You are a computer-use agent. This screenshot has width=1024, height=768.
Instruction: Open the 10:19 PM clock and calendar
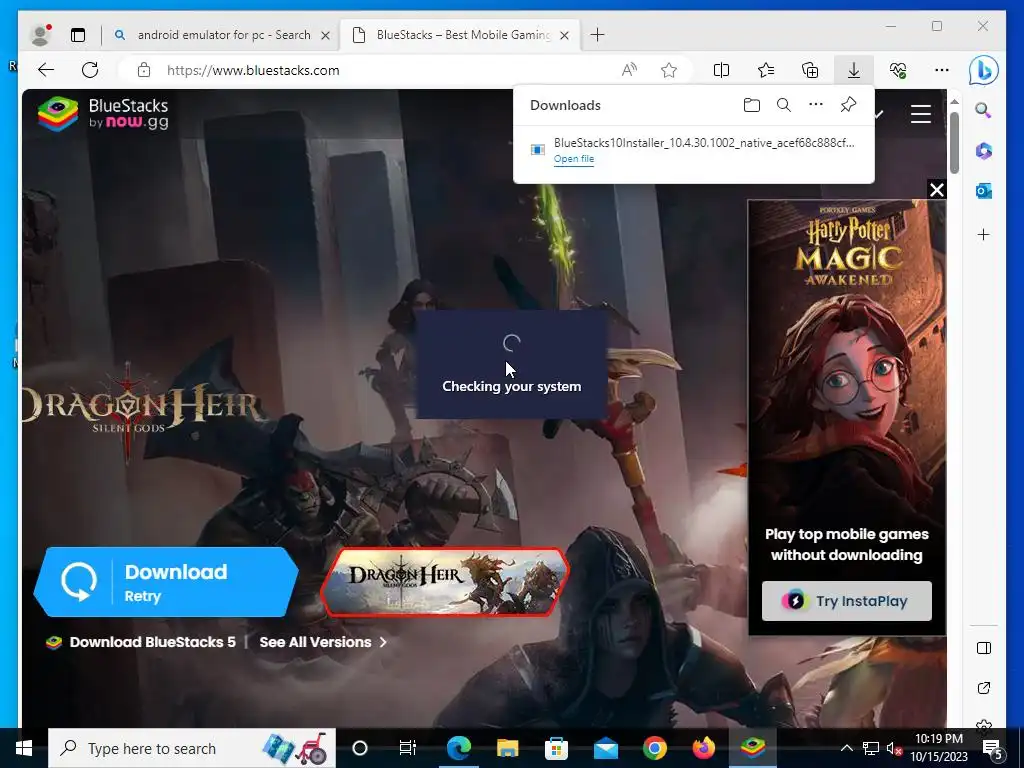pos(939,748)
